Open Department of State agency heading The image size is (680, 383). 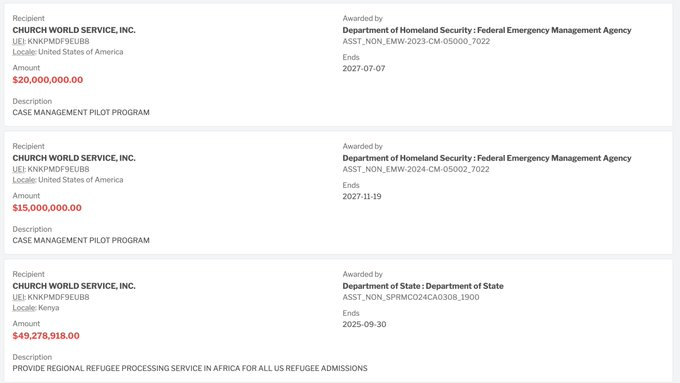click(x=423, y=286)
